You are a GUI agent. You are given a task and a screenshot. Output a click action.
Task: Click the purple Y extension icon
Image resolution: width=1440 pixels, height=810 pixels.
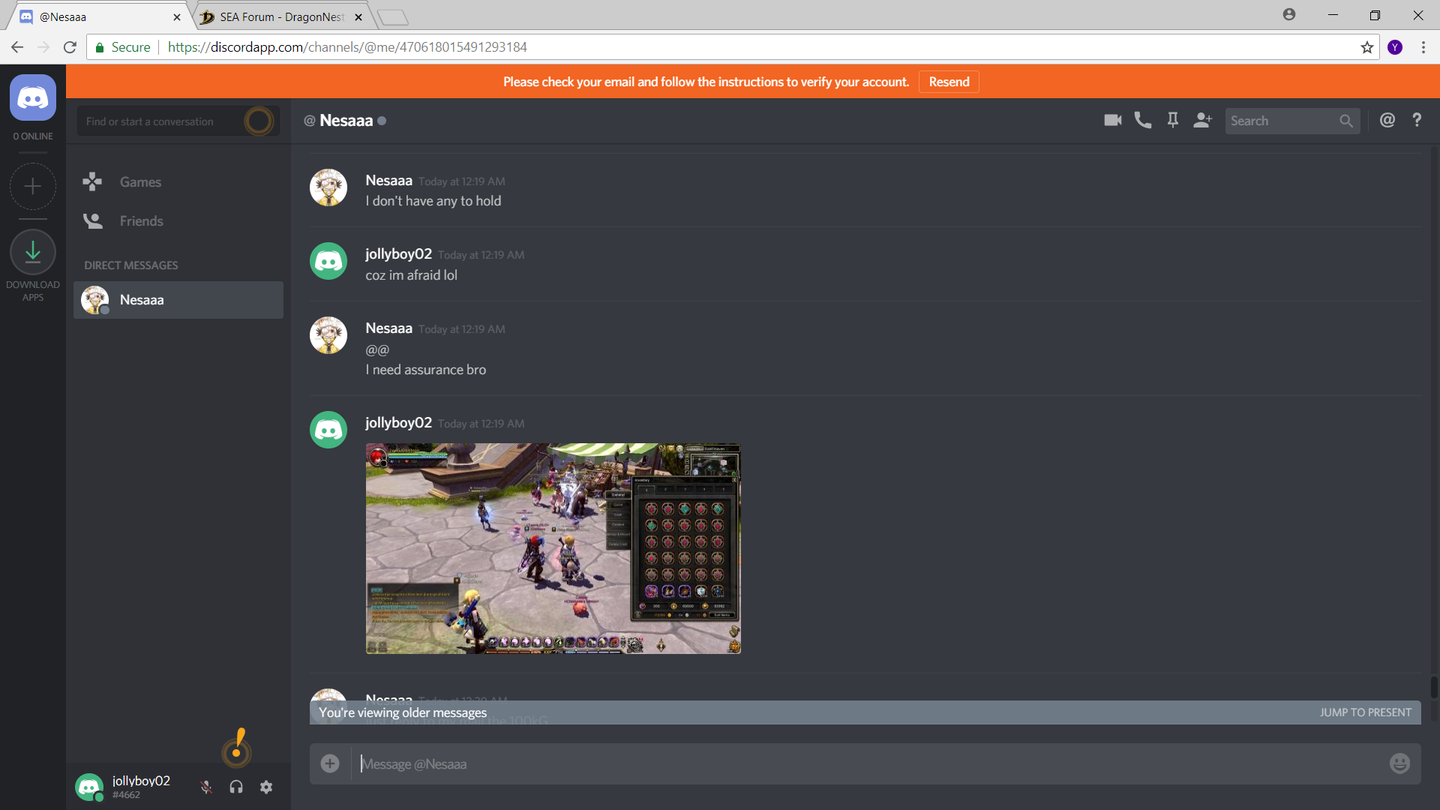click(1395, 47)
